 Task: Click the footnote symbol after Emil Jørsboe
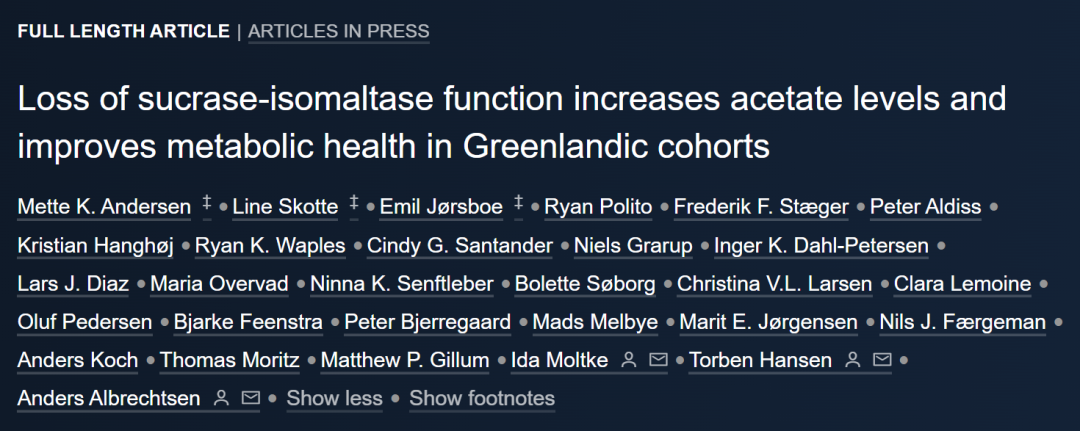point(519,204)
